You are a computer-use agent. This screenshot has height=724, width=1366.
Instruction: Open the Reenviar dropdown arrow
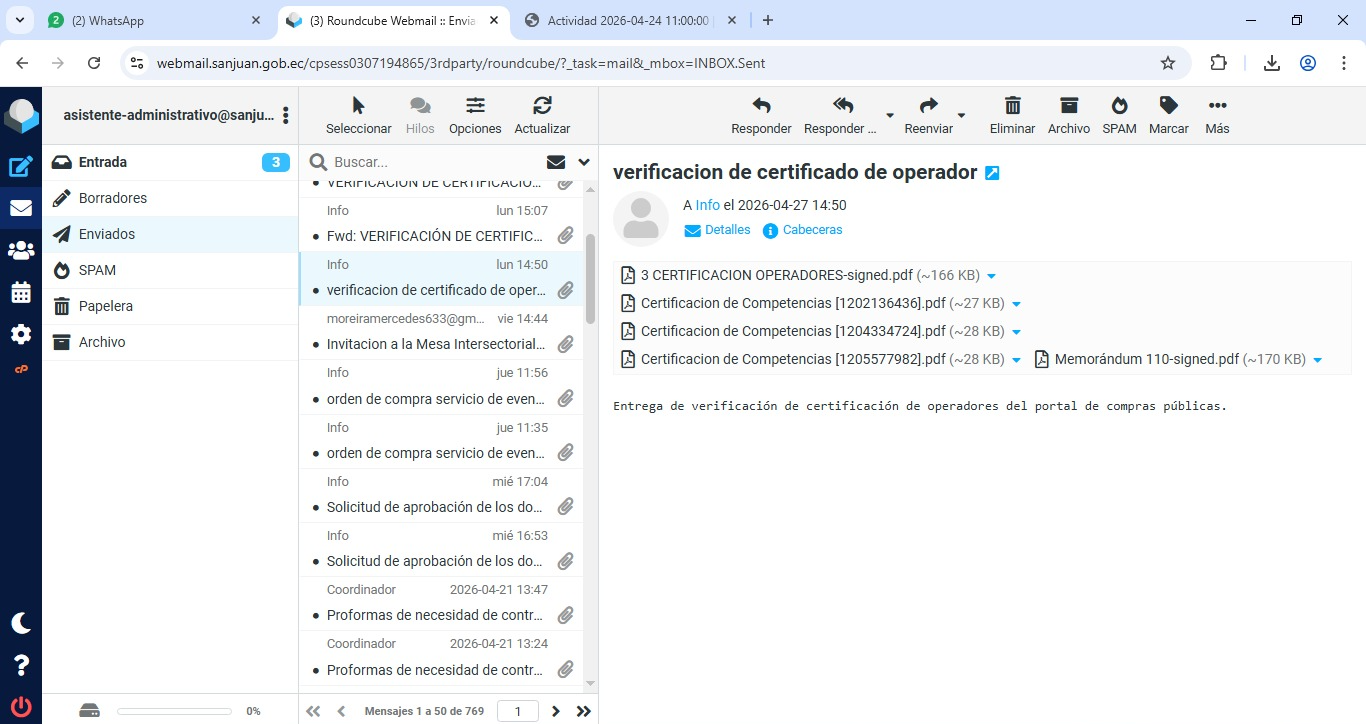click(x=961, y=115)
